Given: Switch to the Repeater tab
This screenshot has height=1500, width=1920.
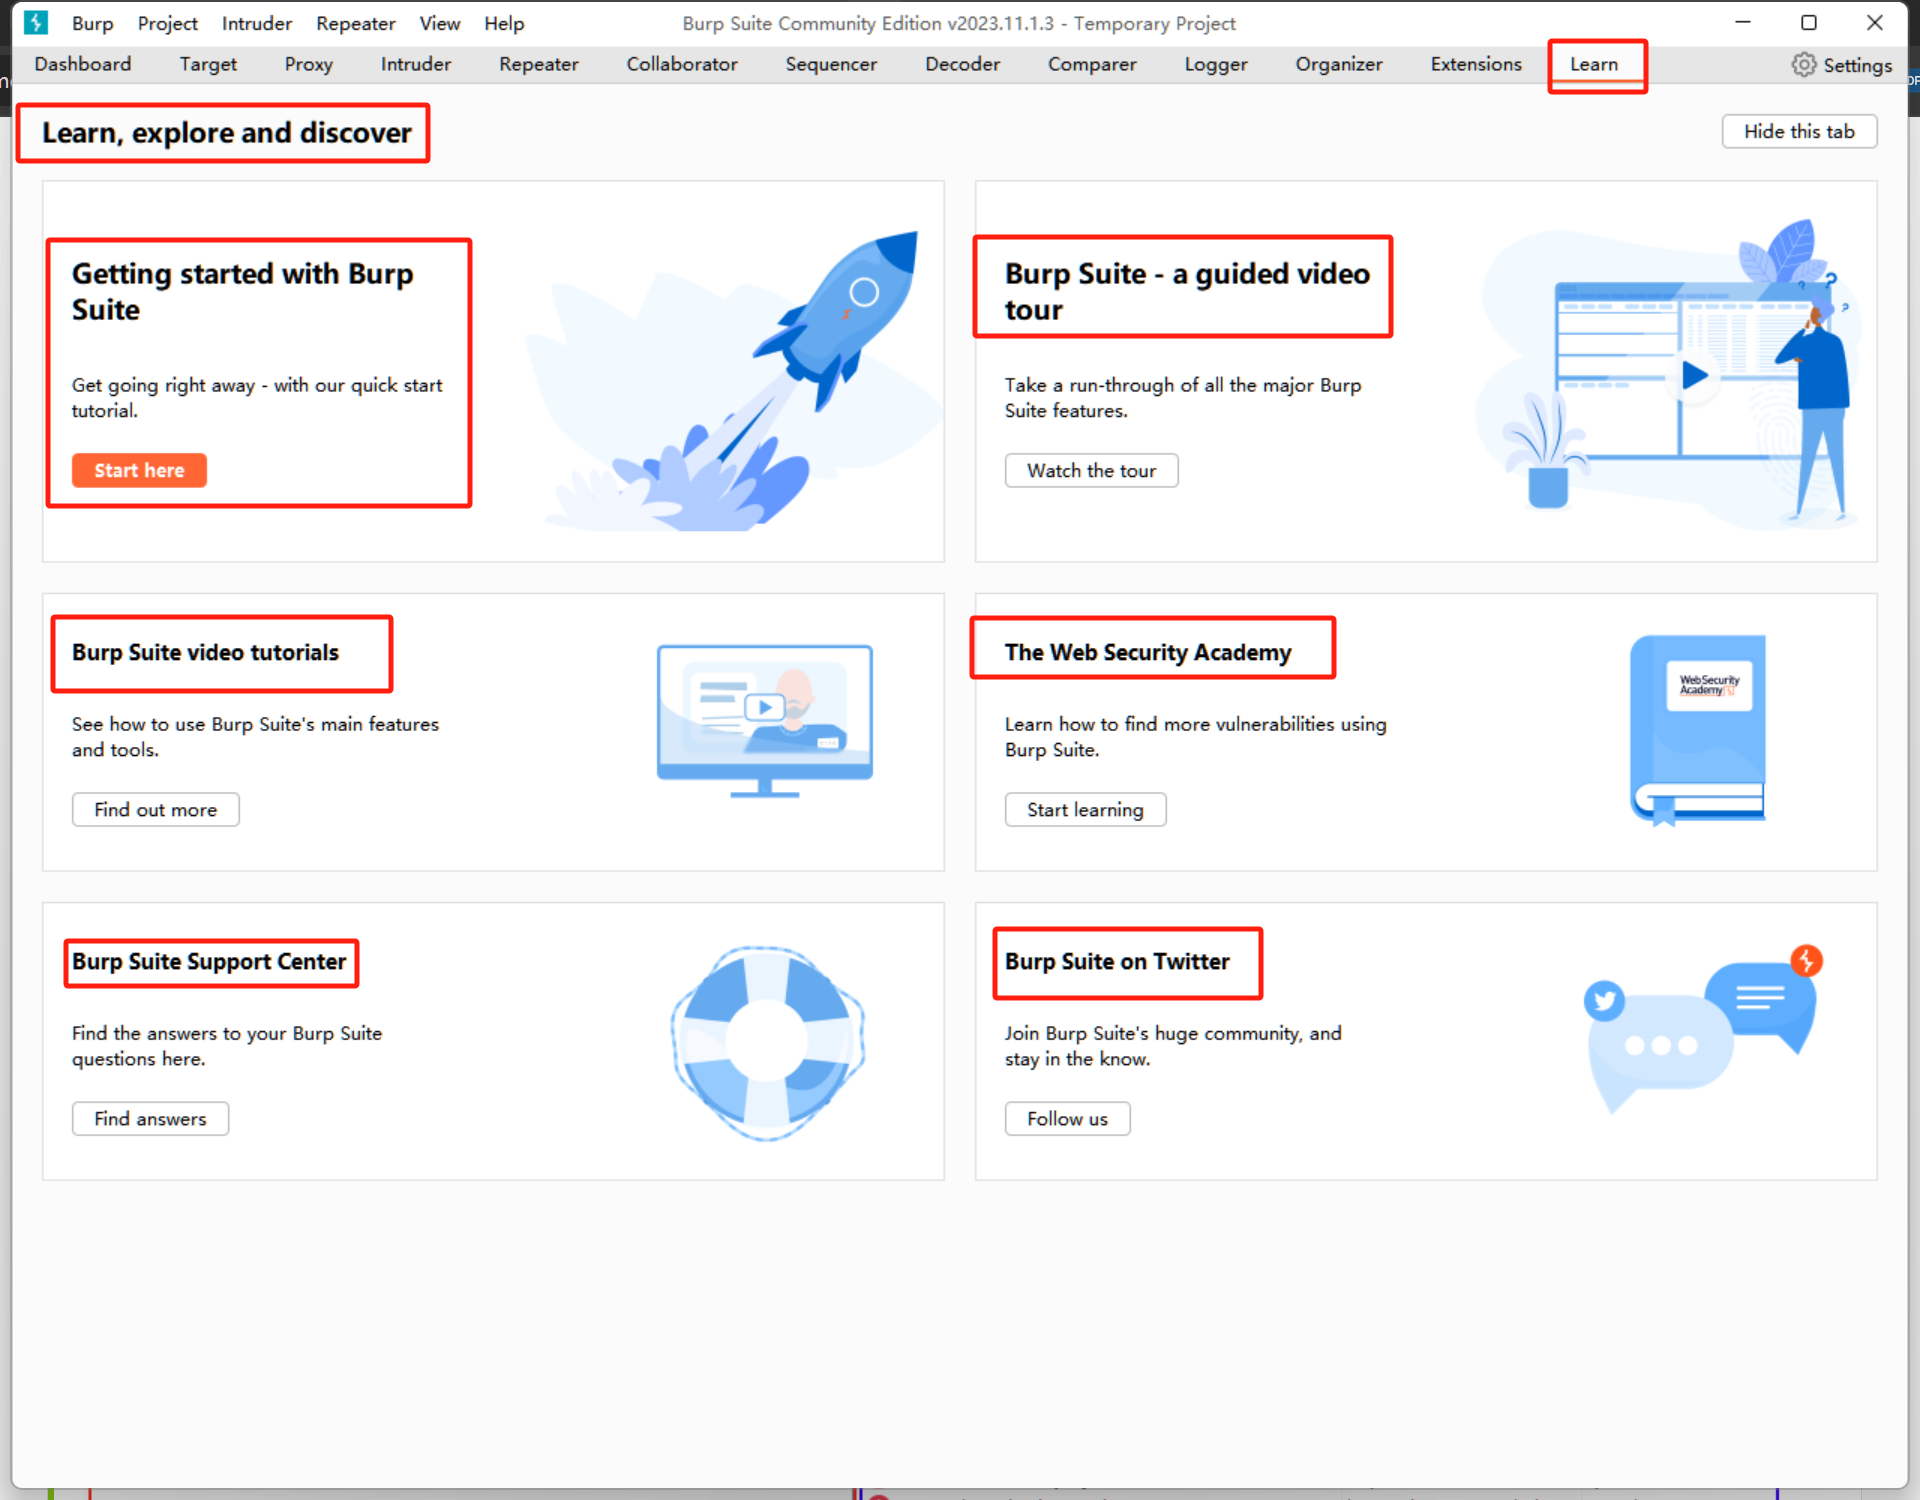Looking at the screenshot, I should (x=538, y=64).
